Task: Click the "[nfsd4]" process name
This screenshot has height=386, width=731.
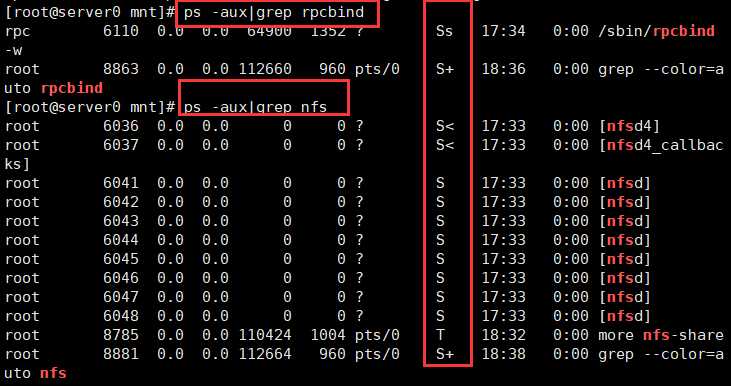Action: pos(629,126)
